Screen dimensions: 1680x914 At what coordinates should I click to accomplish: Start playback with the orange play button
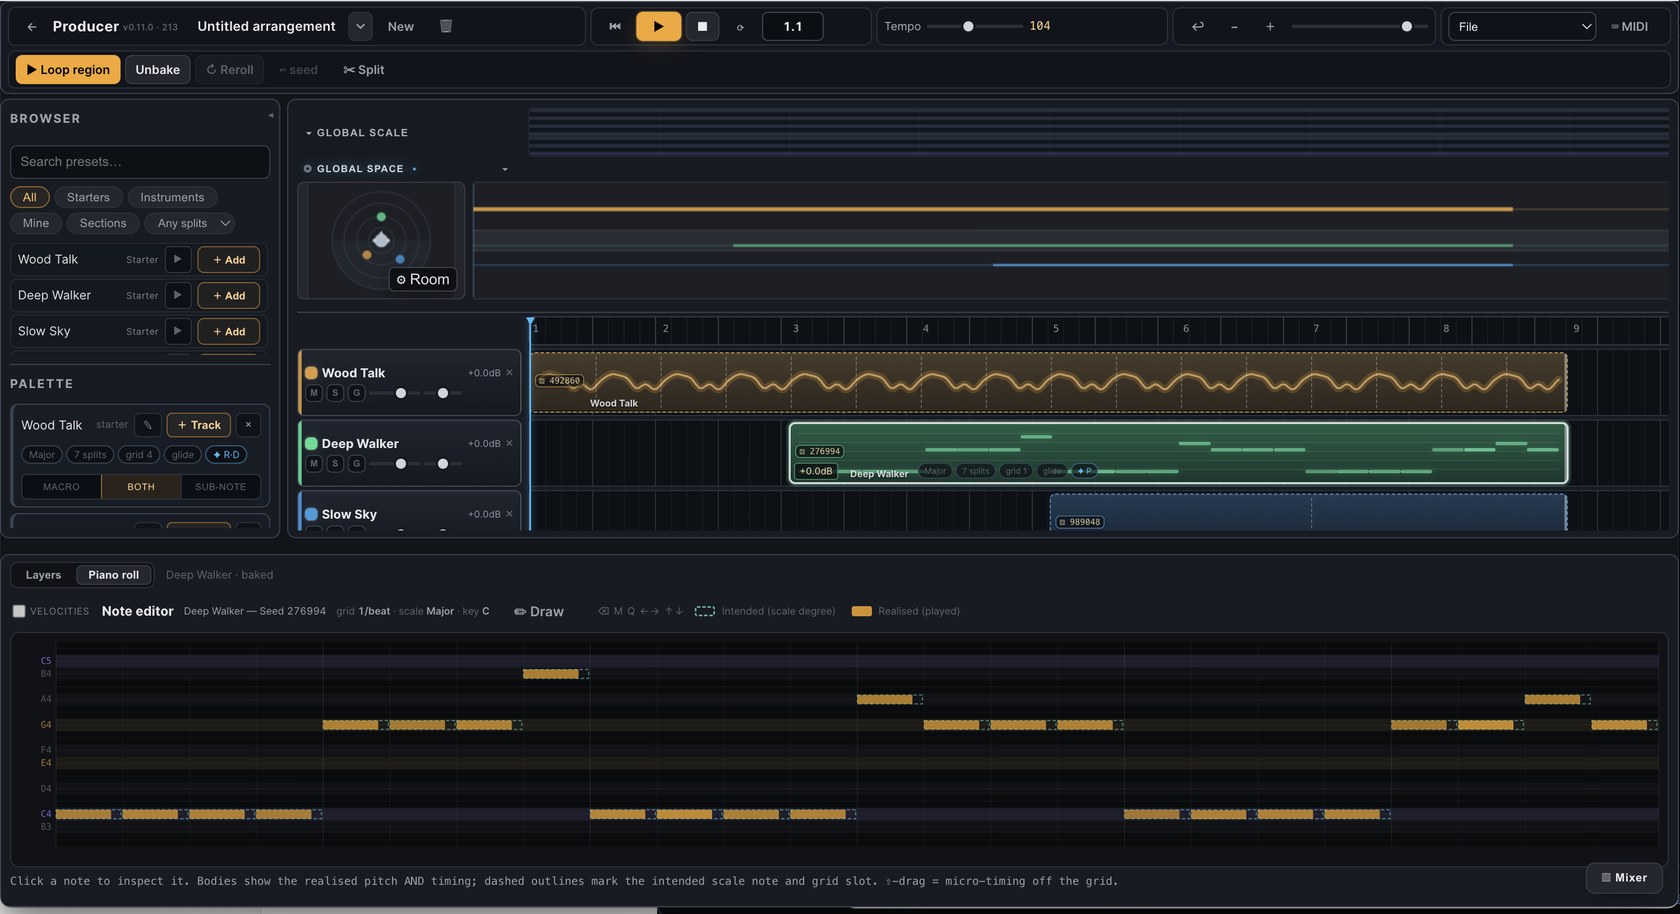tap(658, 27)
